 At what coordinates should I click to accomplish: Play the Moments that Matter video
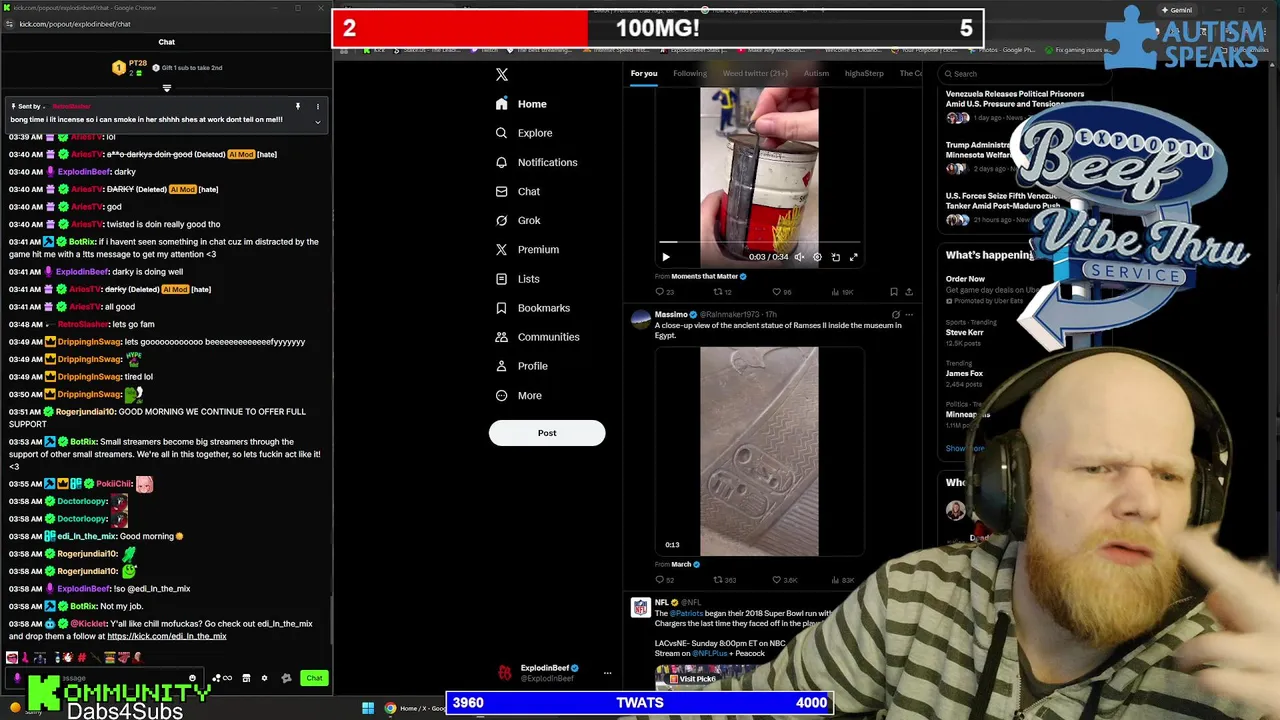[666, 257]
